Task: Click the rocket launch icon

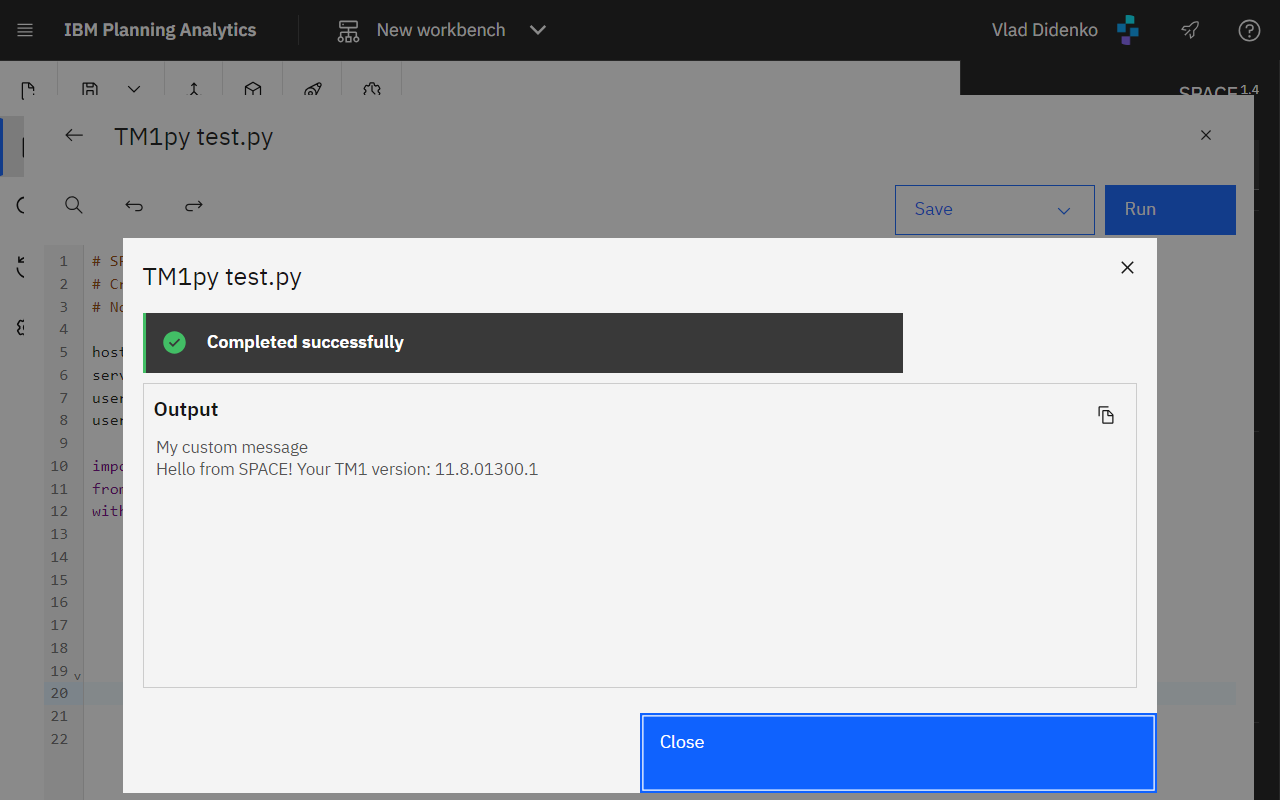Action: pyautogui.click(x=1190, y=30)
